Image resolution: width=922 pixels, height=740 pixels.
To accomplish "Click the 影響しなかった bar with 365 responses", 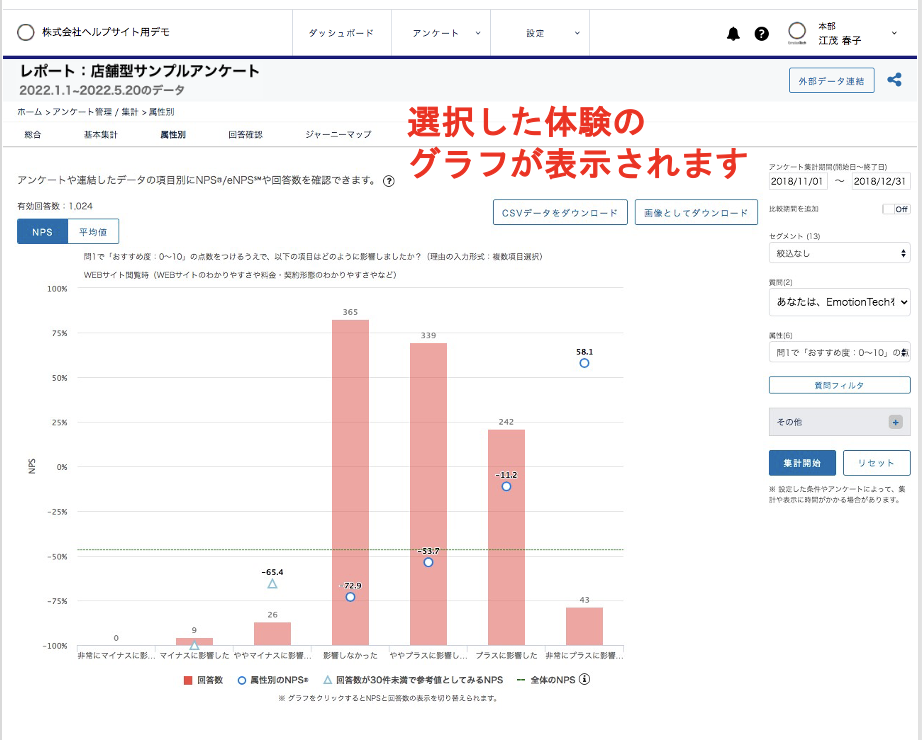I will click(350, 482).
